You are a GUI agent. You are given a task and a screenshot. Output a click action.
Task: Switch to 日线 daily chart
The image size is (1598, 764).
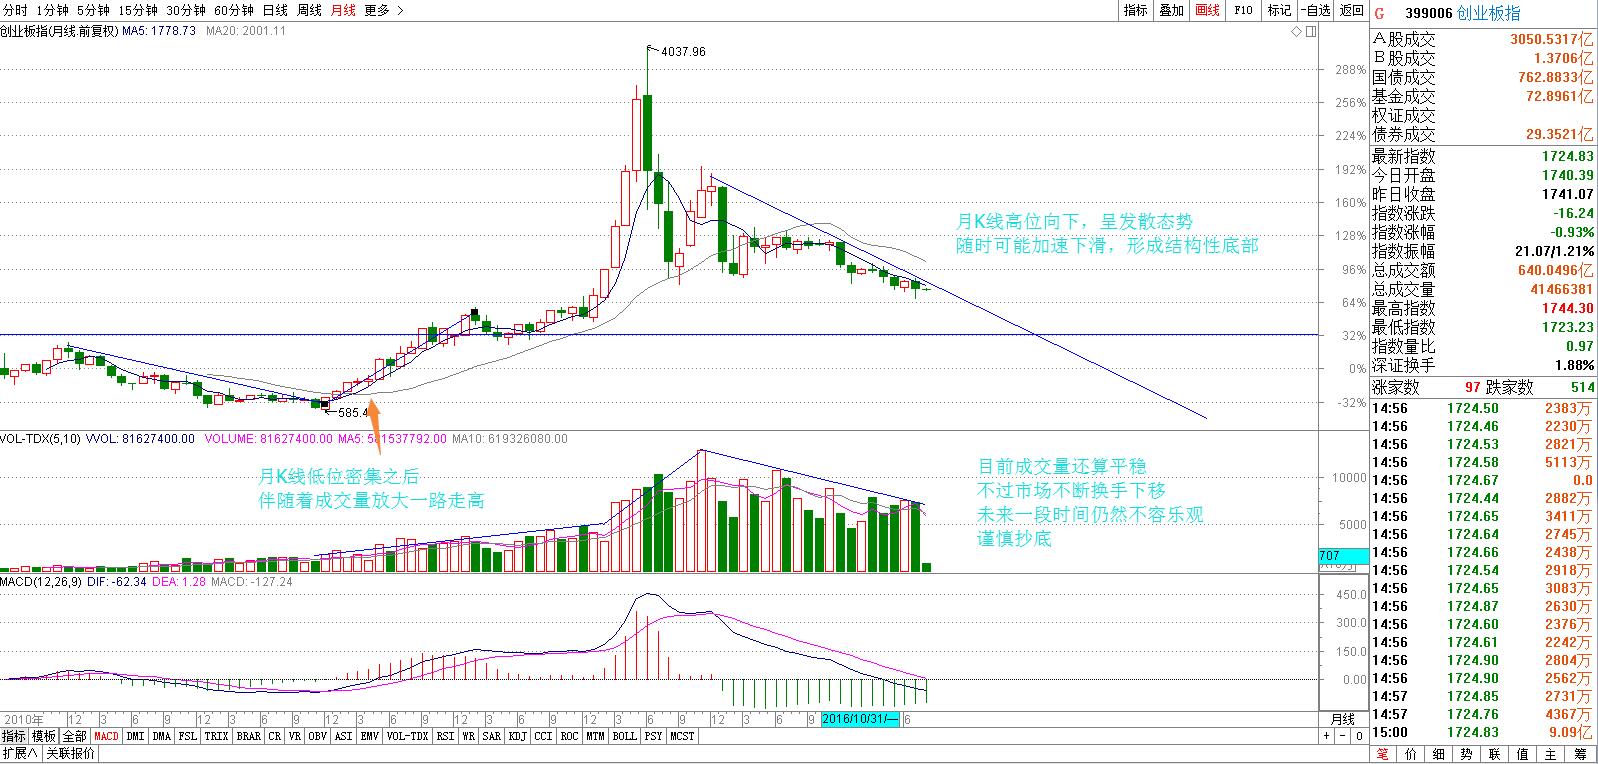click(x=275, y=10)
